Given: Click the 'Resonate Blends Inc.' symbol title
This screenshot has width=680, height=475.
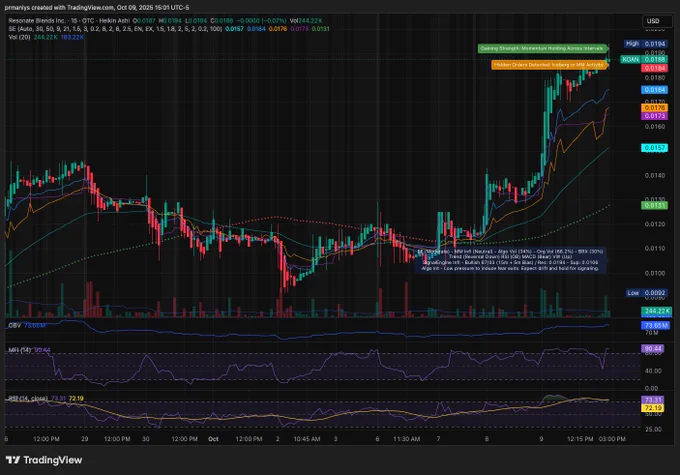Looking at the screenshot, I should pos(37,20).
